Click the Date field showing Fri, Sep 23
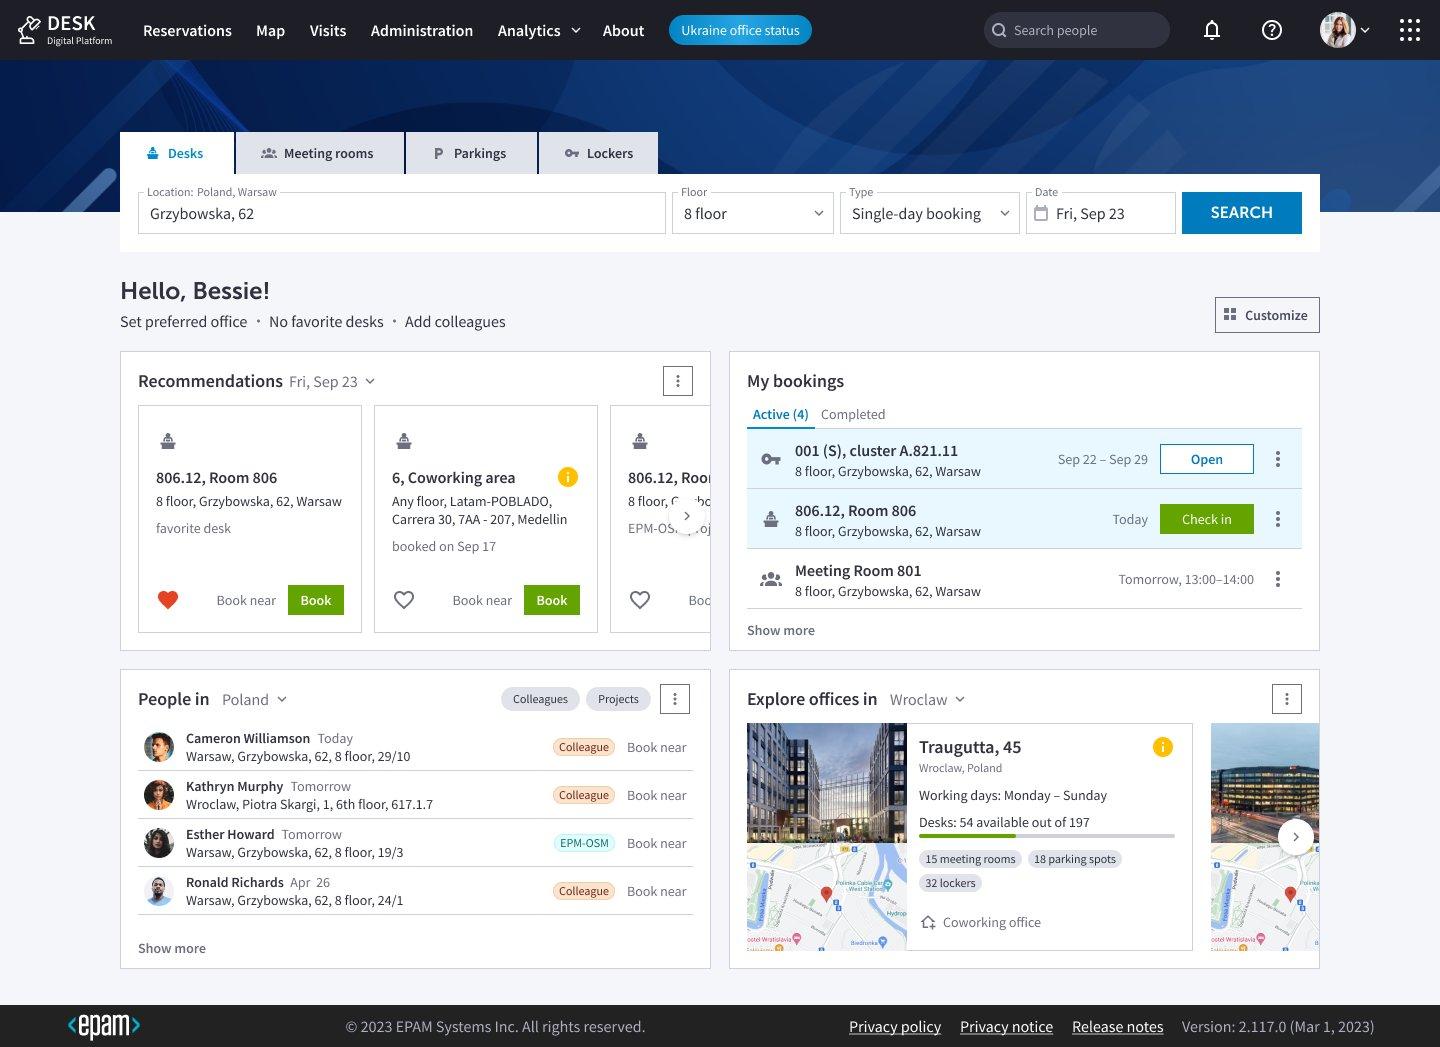 click(x=1100, y=213)
